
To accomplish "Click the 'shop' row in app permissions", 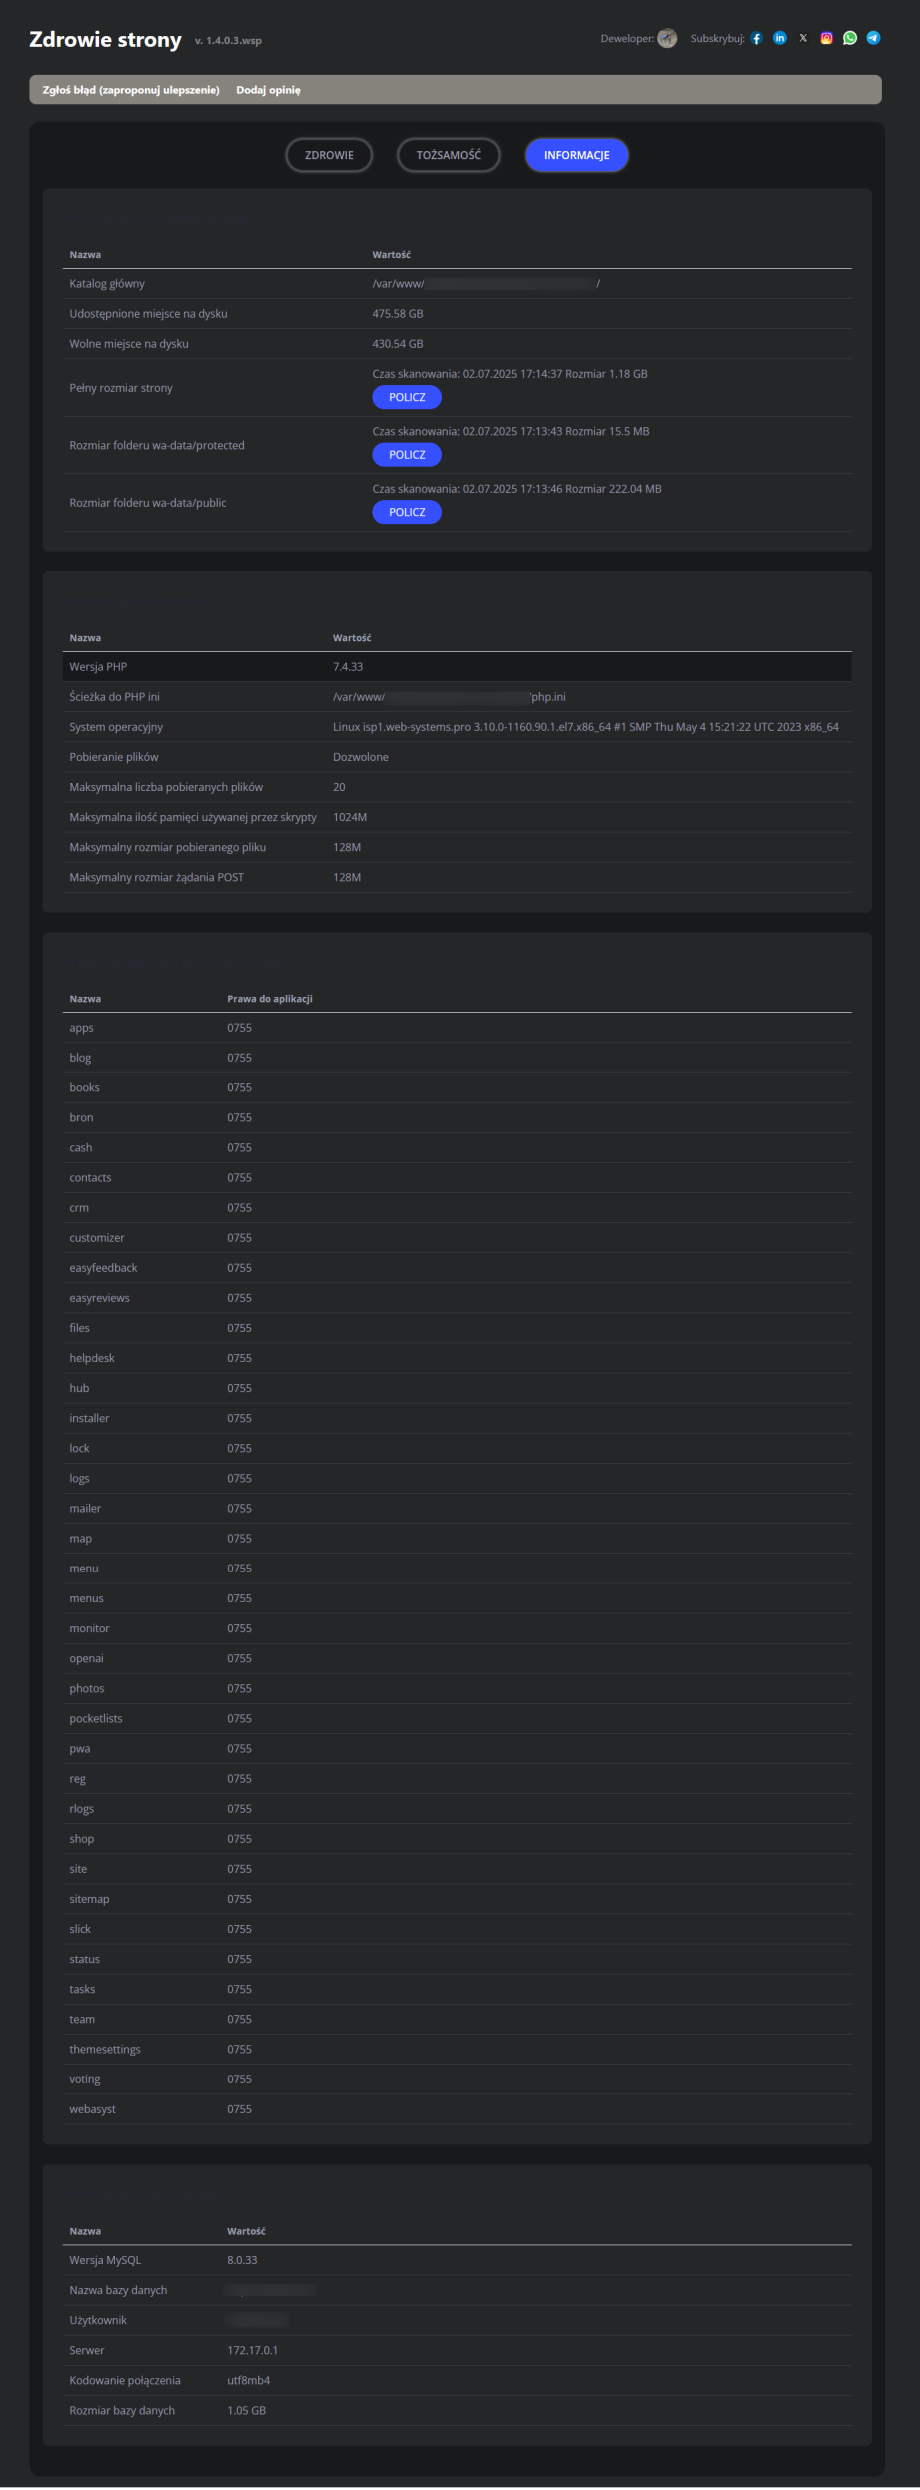I will (x=457, y=1839).
